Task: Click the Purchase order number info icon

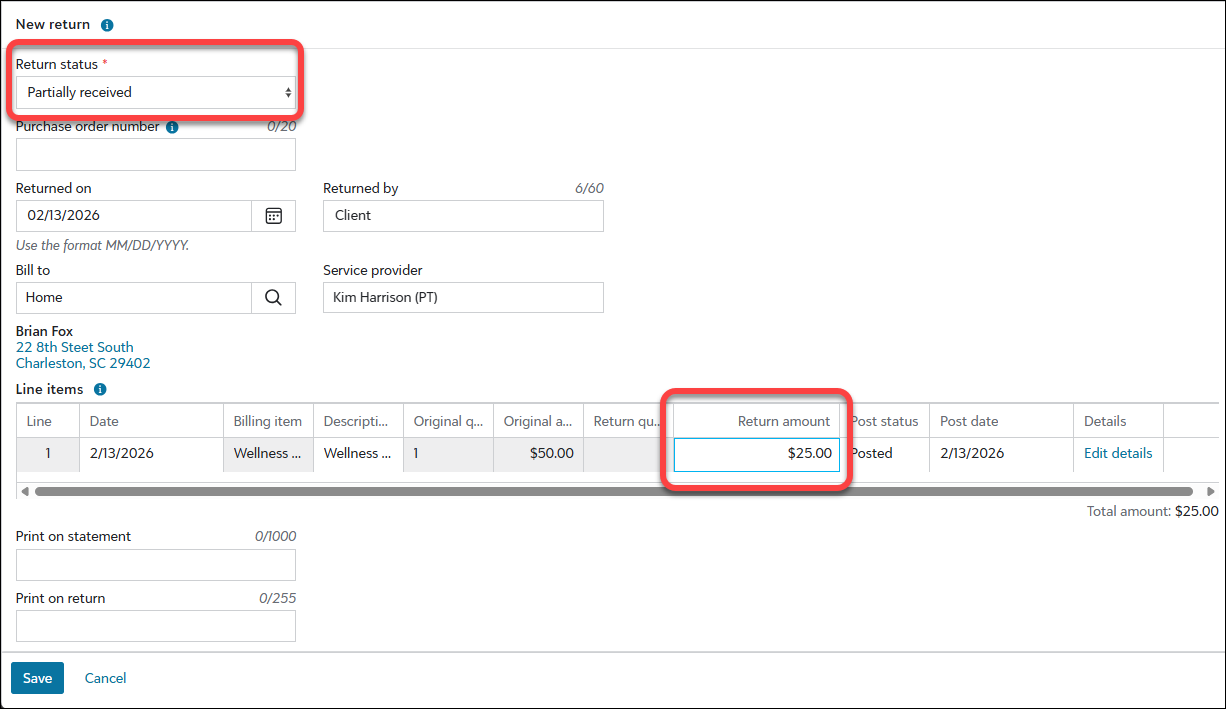Action: point(172,127)
